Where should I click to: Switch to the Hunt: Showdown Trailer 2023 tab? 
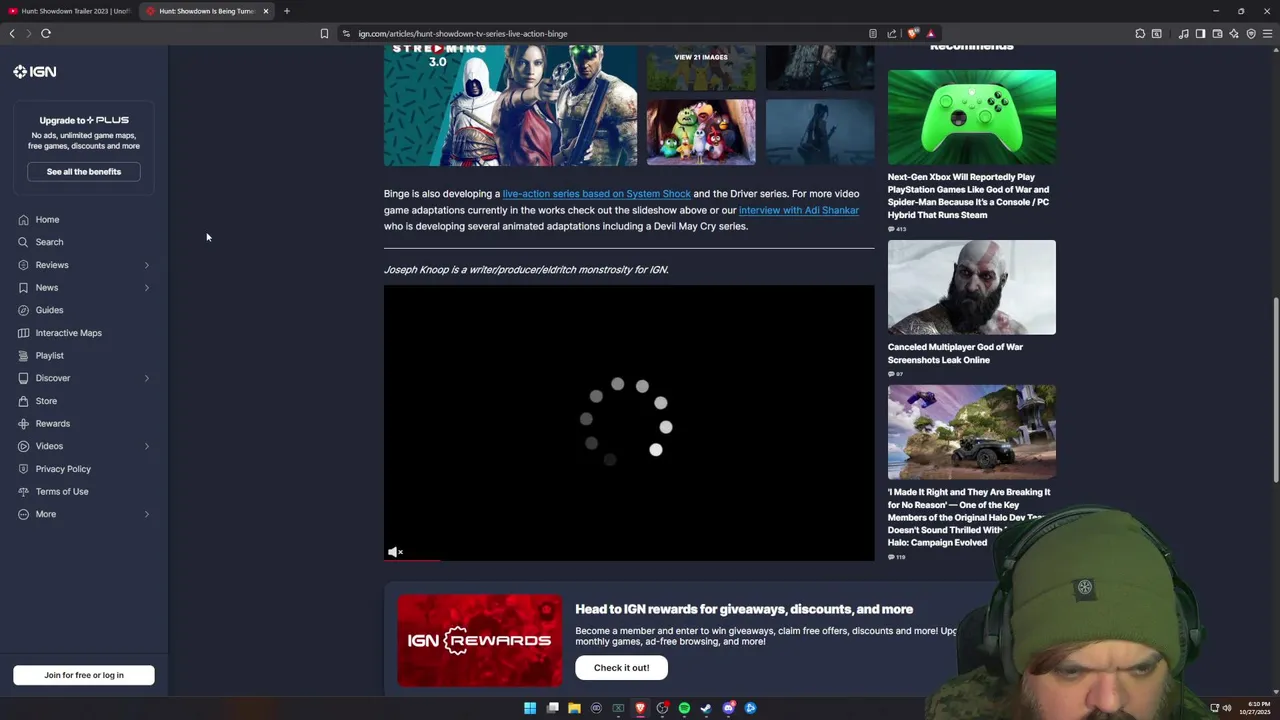70,11
